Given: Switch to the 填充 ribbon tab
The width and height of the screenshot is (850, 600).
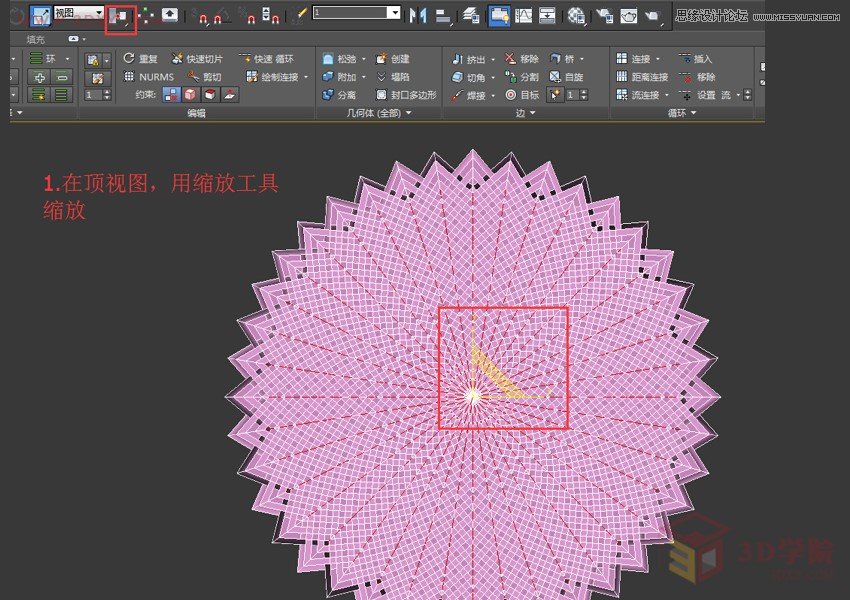Looking at the screenshot, I should click(36, 39).
